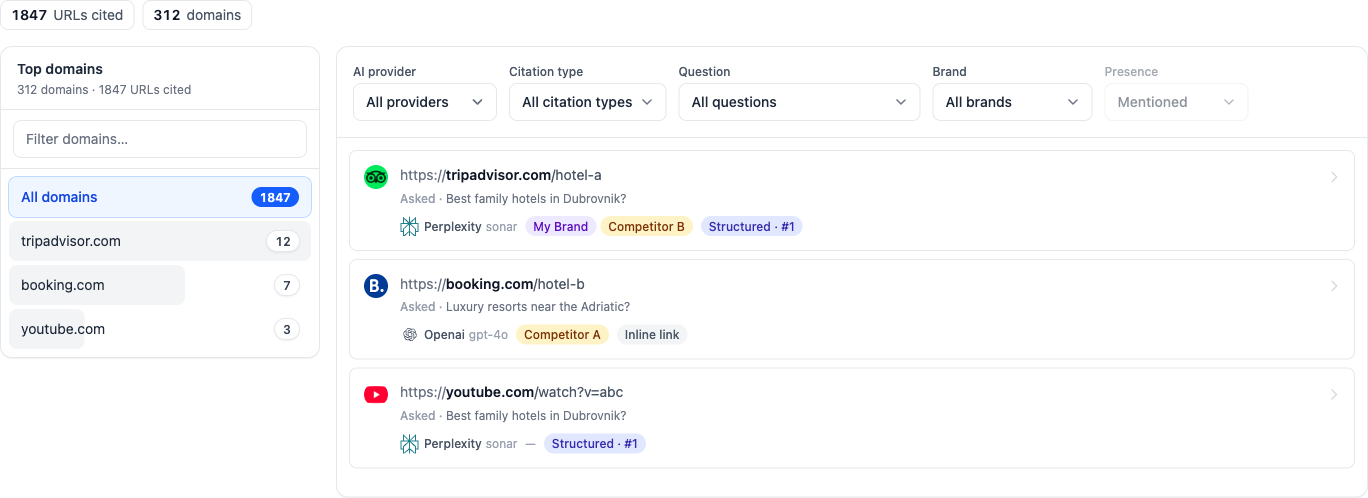The image size is (1368, 498).
Task: Select All domains in the sidebar
Action: pyautogui.click(x=160, y=197)
